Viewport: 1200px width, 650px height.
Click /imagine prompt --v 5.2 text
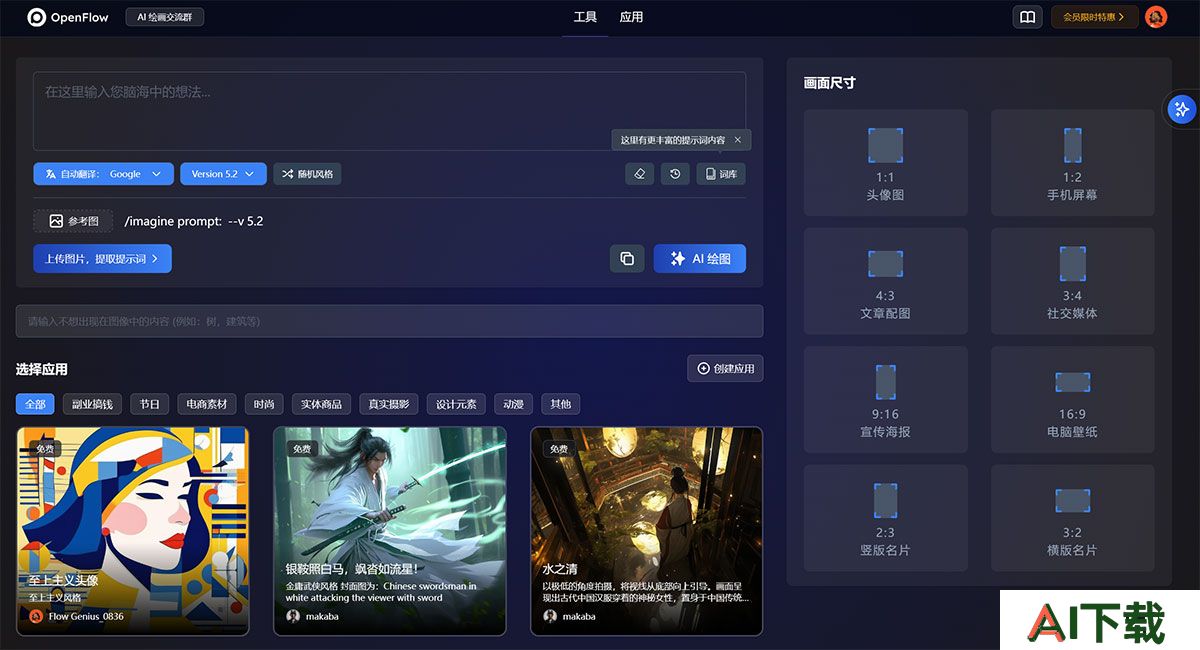[x=194, y=221]
